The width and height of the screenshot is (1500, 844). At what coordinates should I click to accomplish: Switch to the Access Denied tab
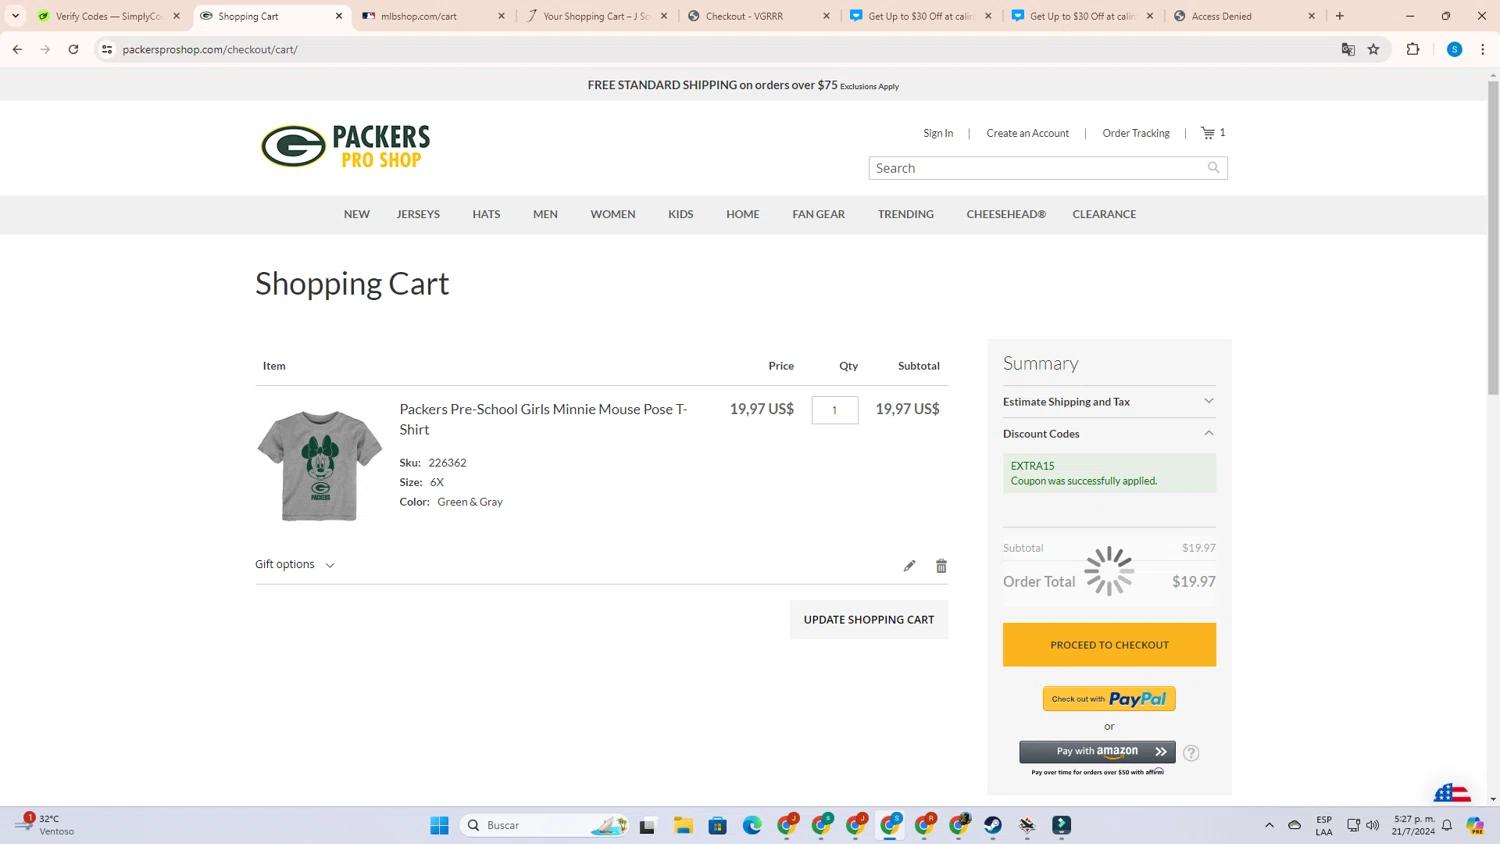click(1245, 16)
